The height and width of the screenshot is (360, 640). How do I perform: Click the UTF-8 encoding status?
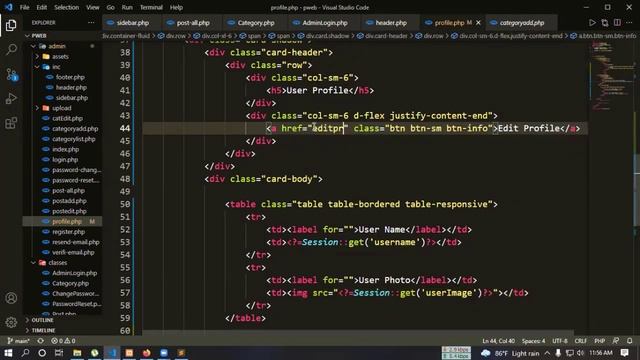coord(559,341)
